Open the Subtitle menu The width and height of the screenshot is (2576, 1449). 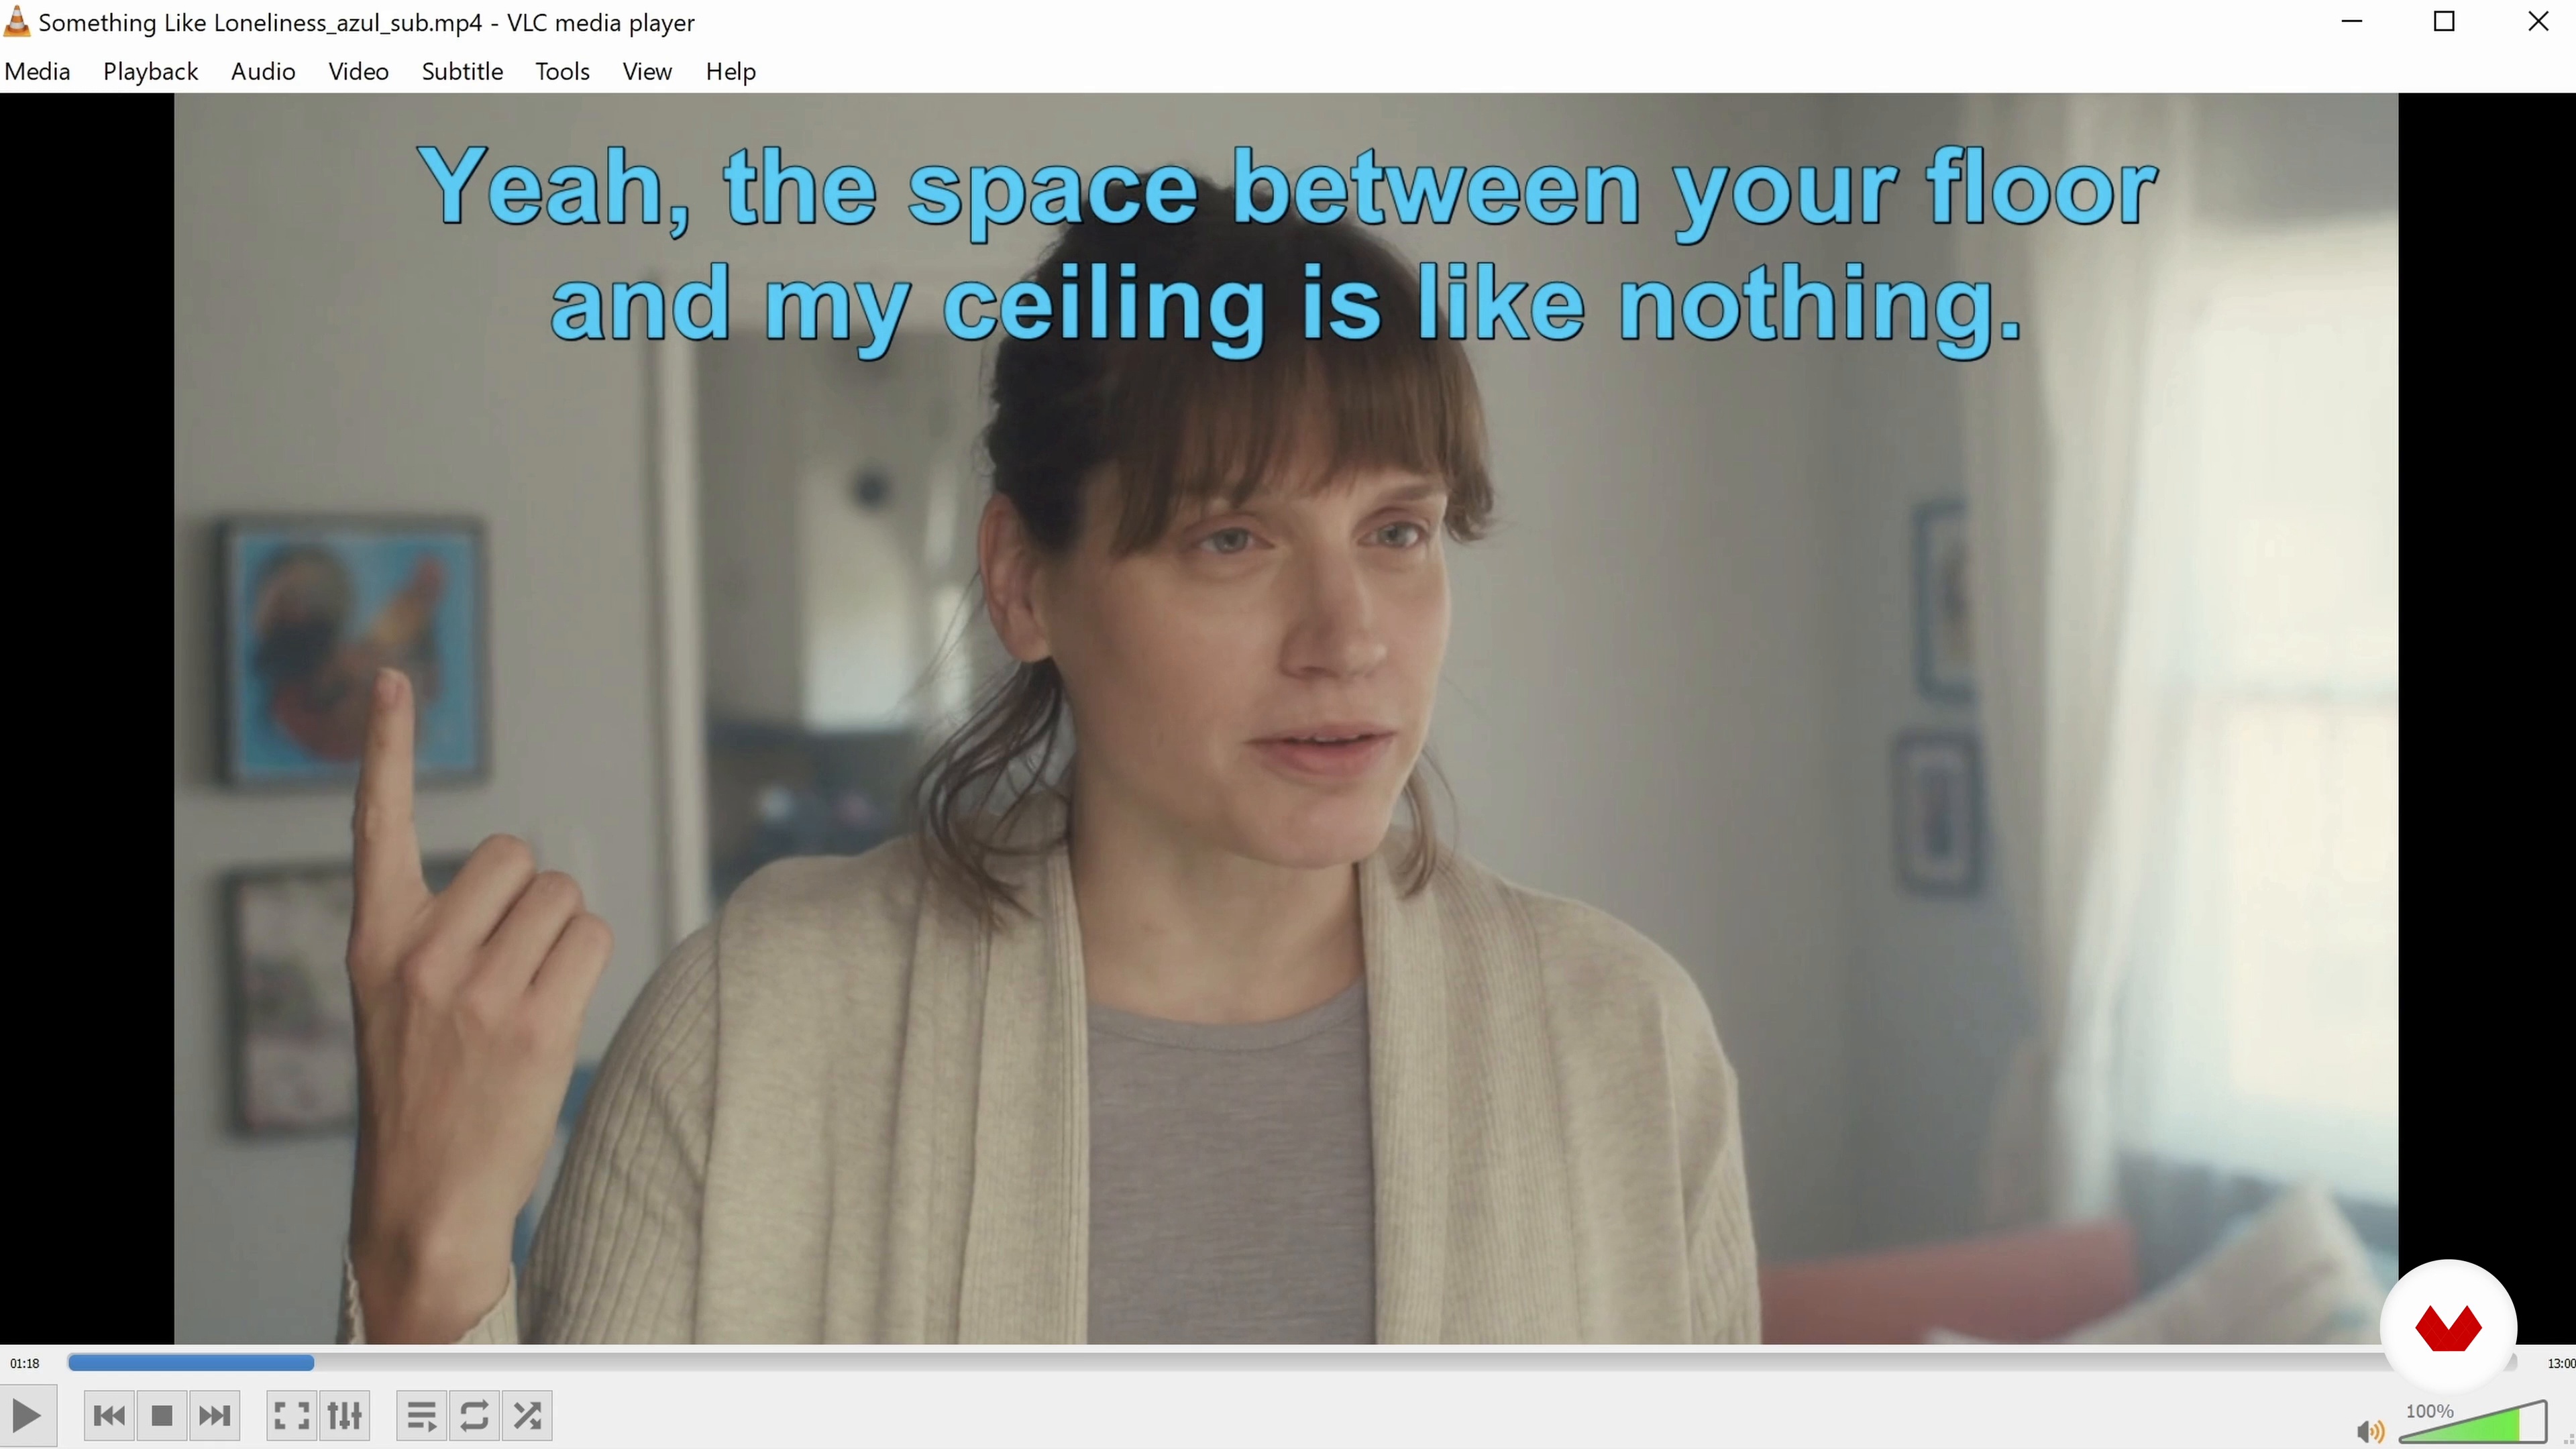click(x=462, y=71)
